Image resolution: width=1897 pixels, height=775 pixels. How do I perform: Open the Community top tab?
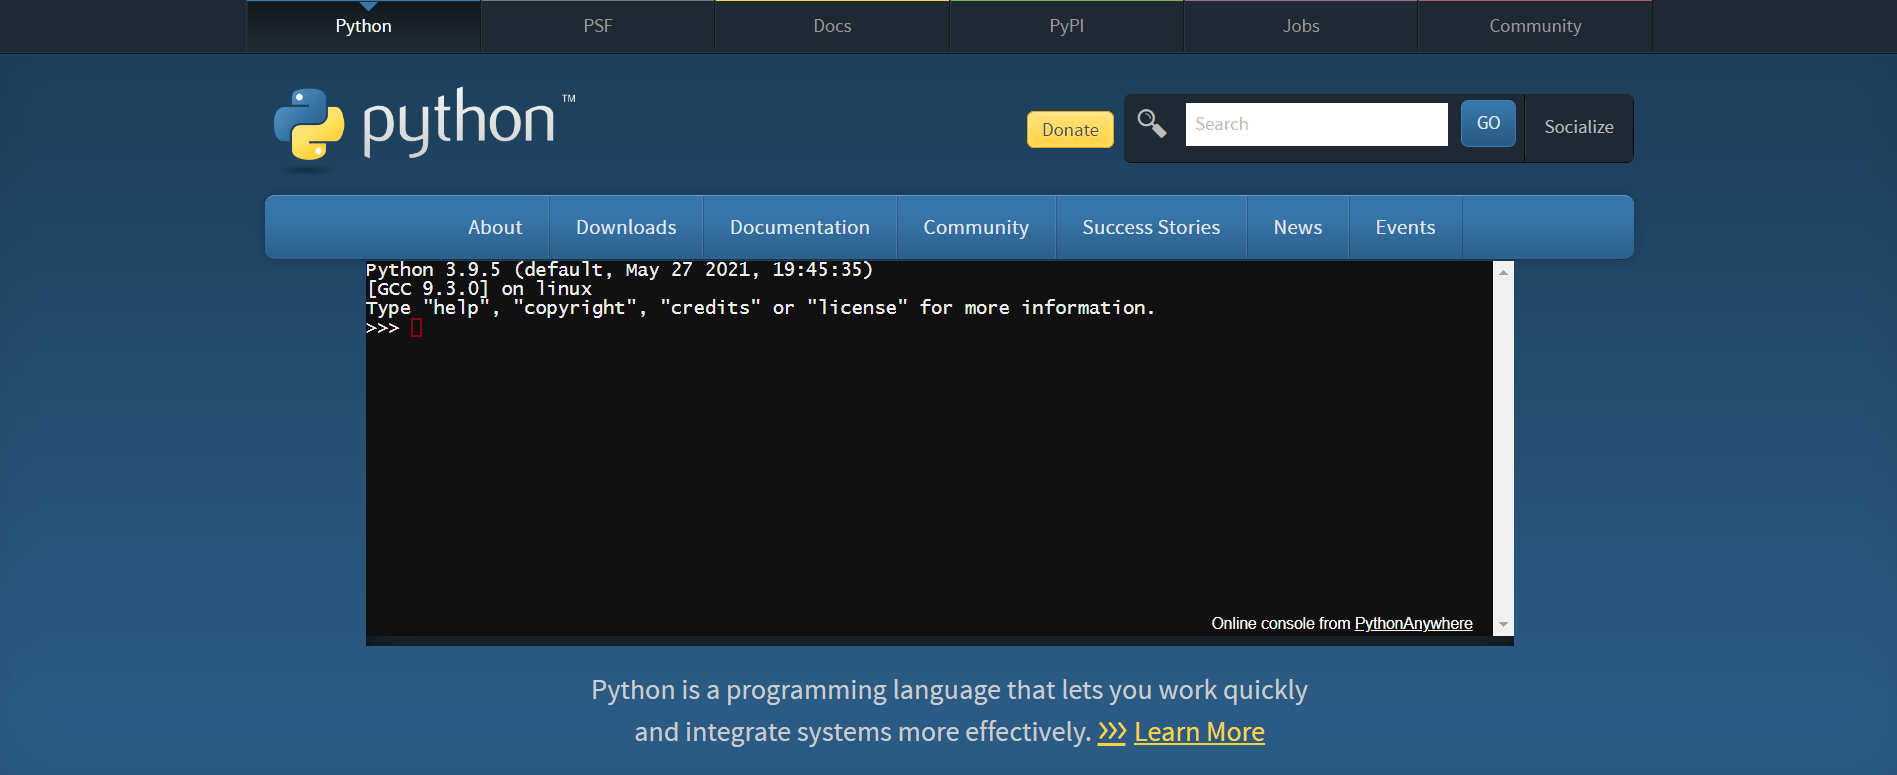tap(1535, 26)
